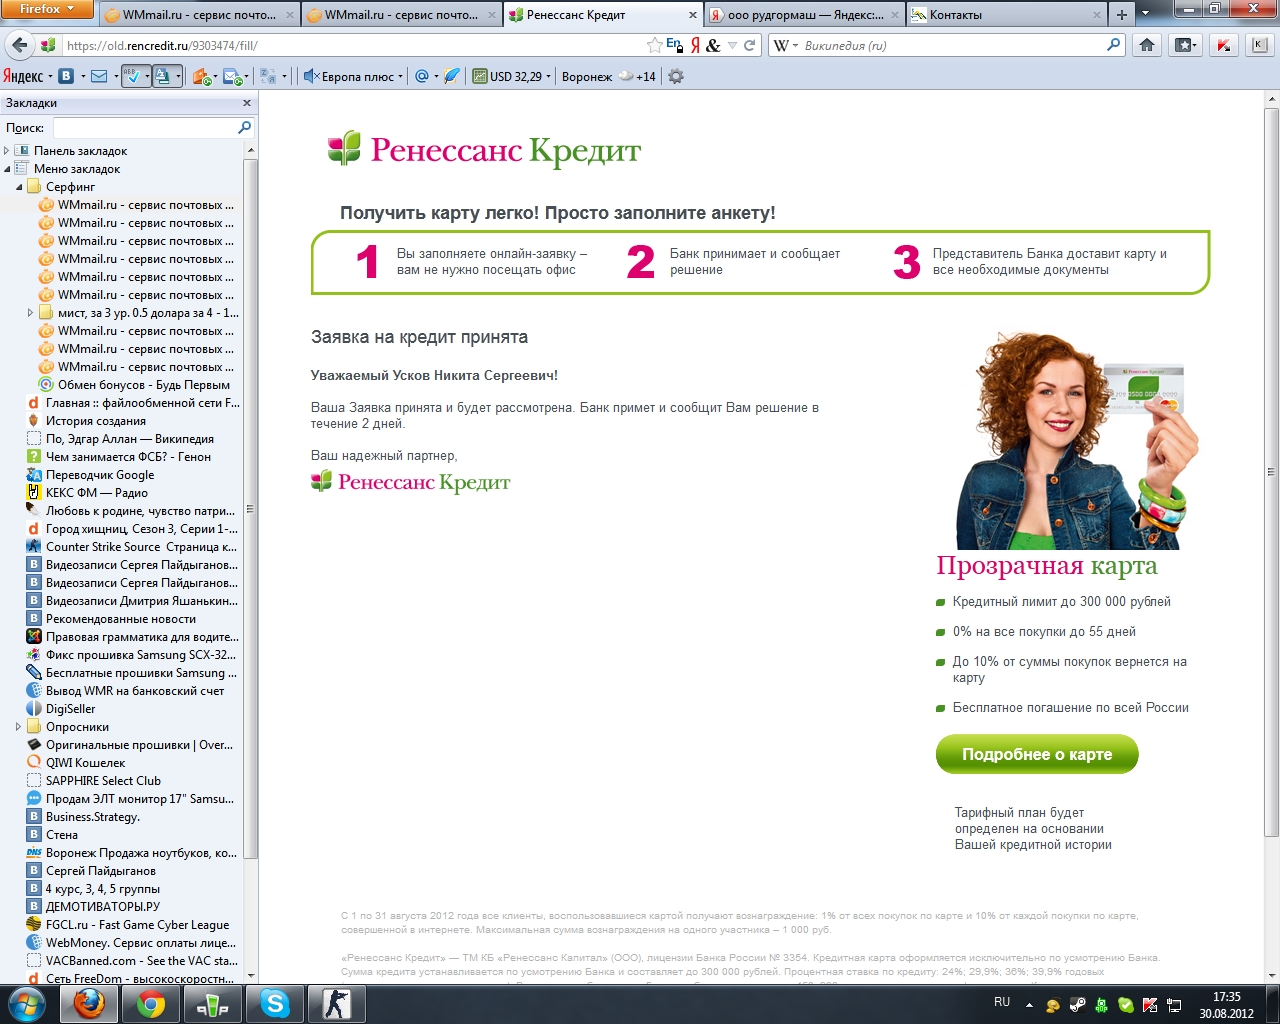
Task: Open the USD currency dropdown arrow
Action: (549, 77)
